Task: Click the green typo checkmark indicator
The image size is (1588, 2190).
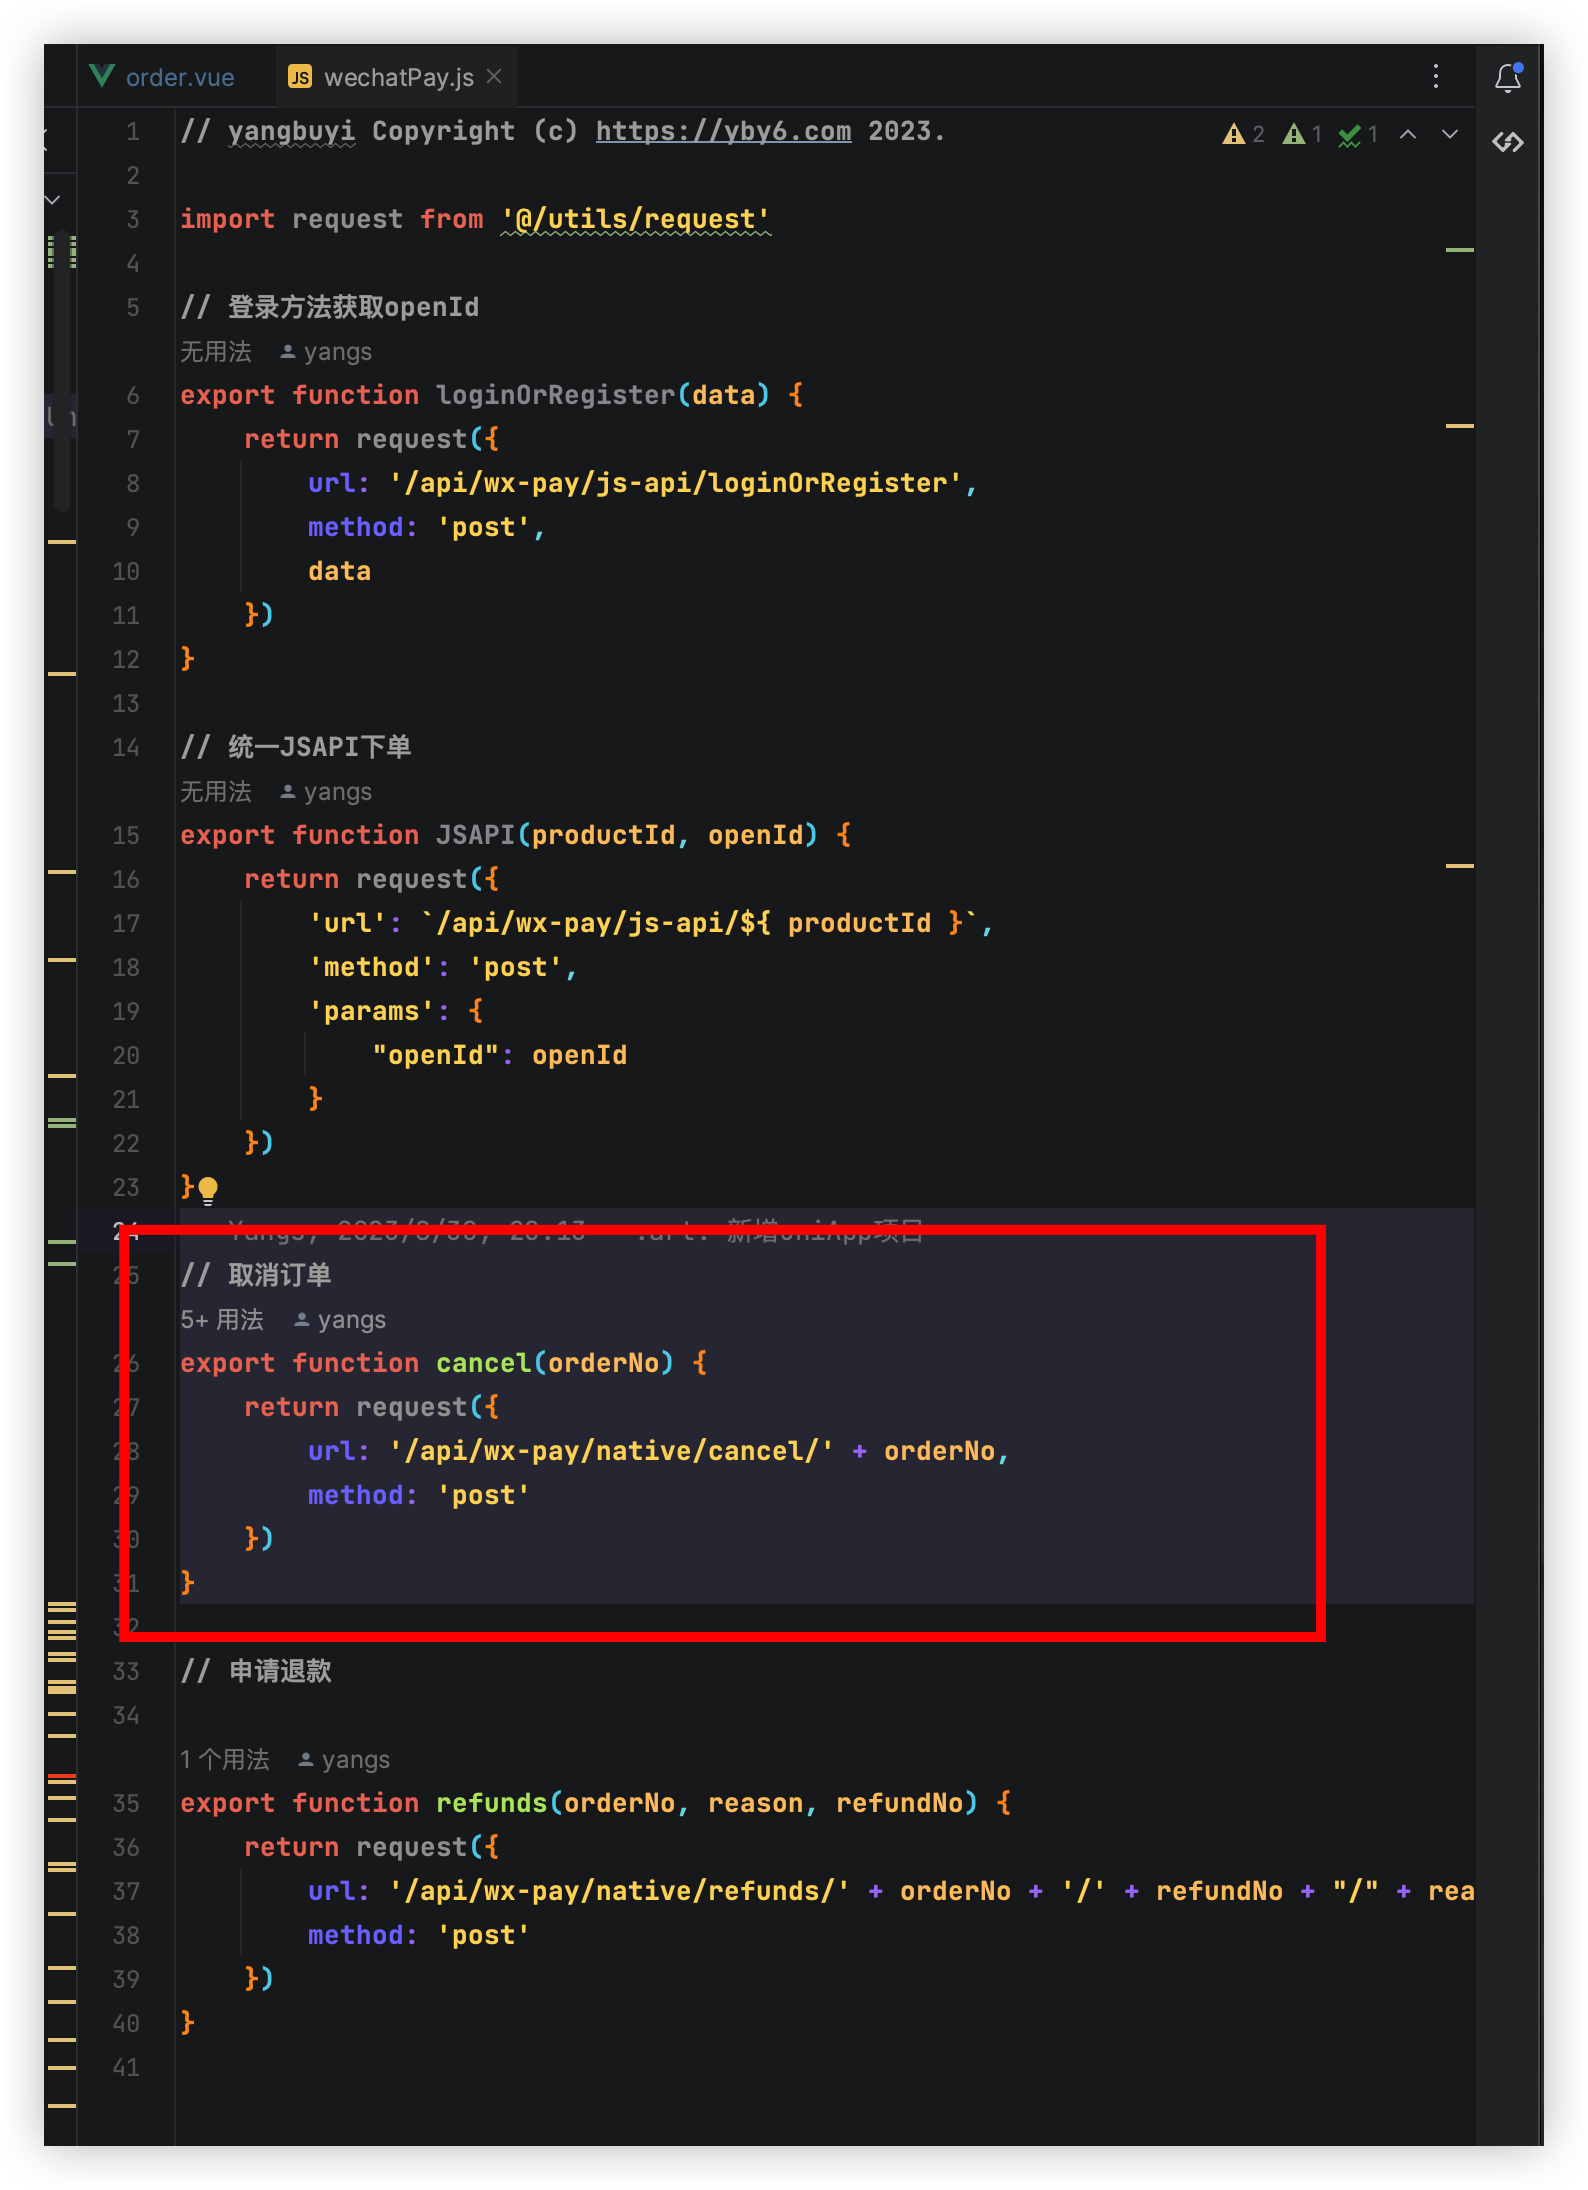Action: pos(1358,134)
